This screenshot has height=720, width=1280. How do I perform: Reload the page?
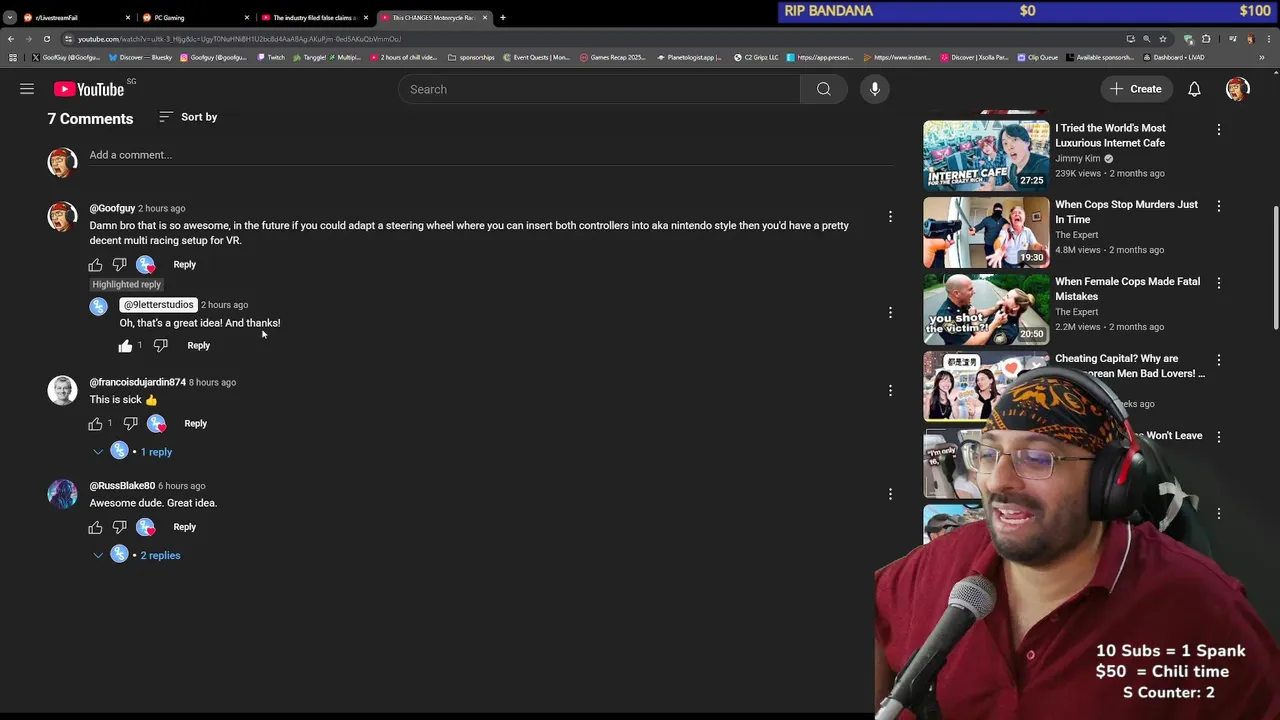(46, 39)
